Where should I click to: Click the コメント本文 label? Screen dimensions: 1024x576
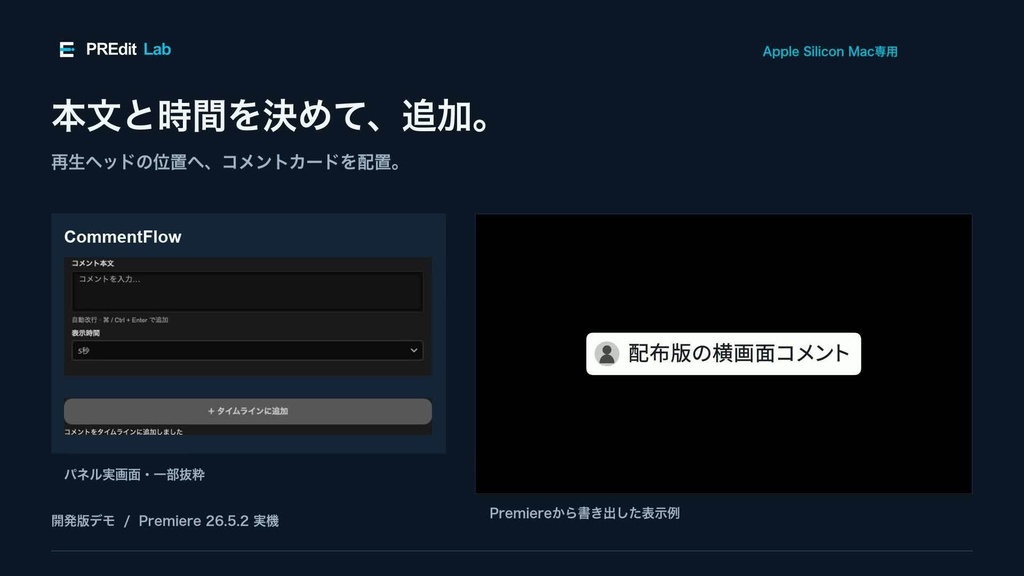(93, 263)
